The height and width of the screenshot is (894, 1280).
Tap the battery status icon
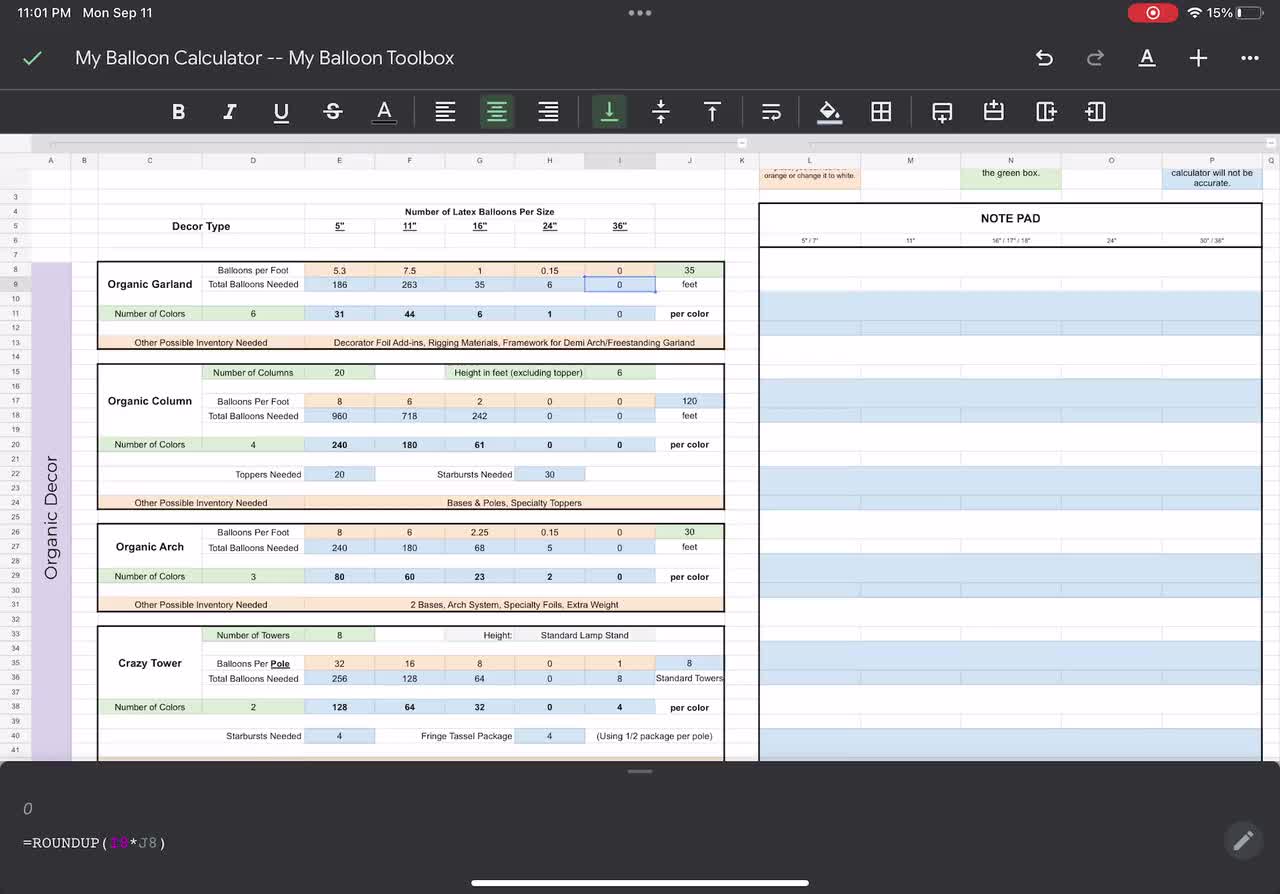pos(1251,13)
